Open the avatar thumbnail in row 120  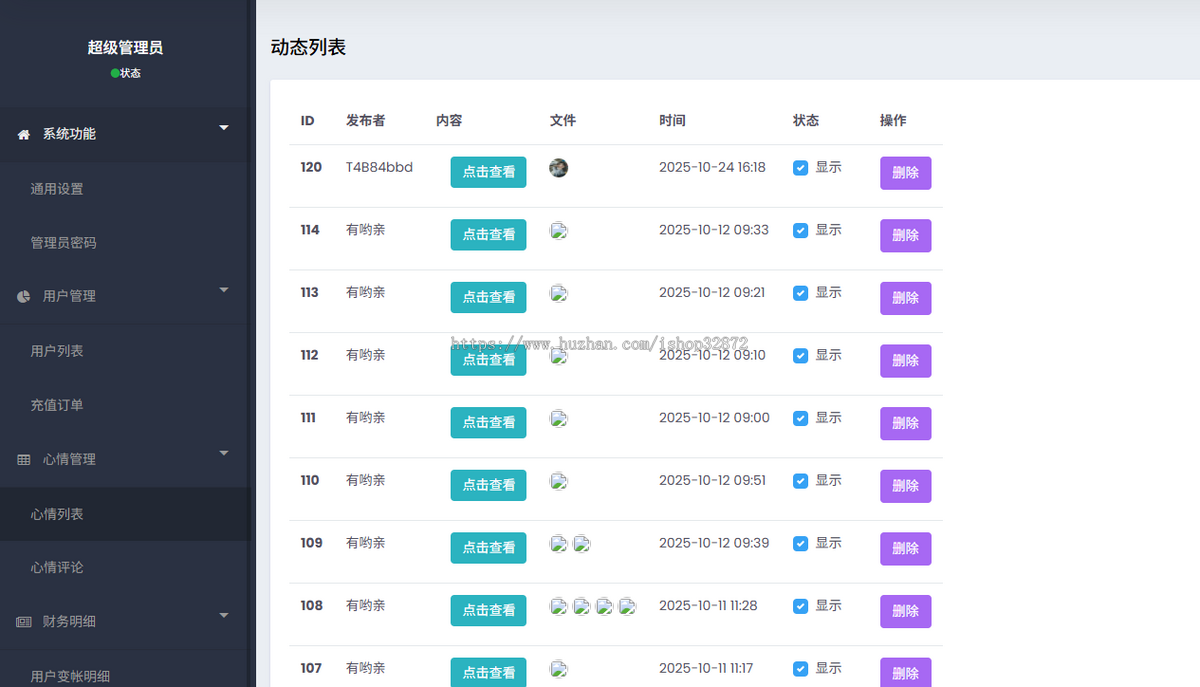[x=559, y=167]
